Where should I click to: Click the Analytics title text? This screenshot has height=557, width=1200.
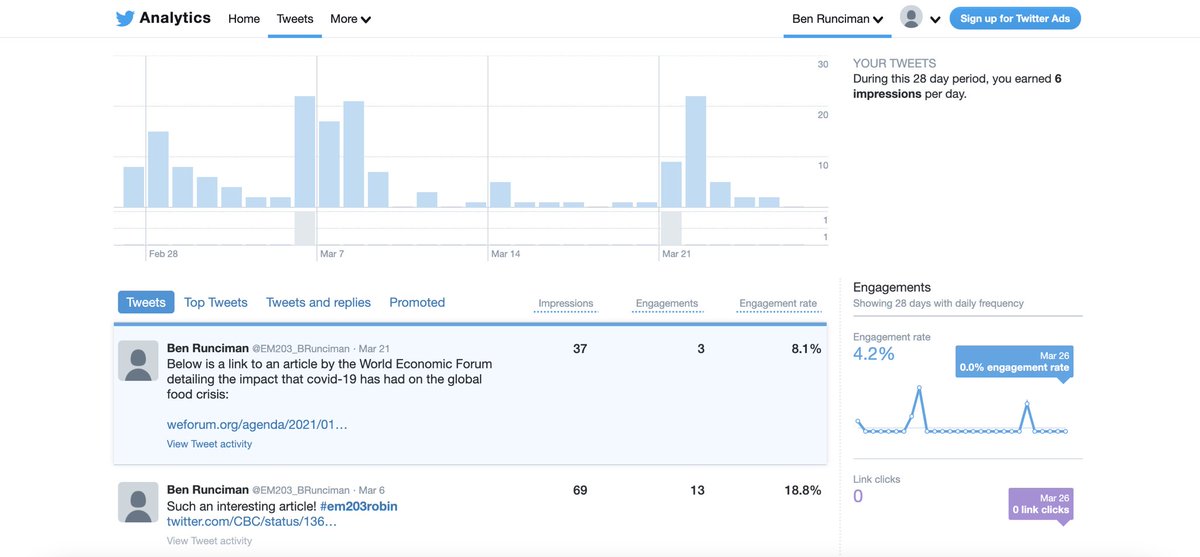[x=175, y=18]
